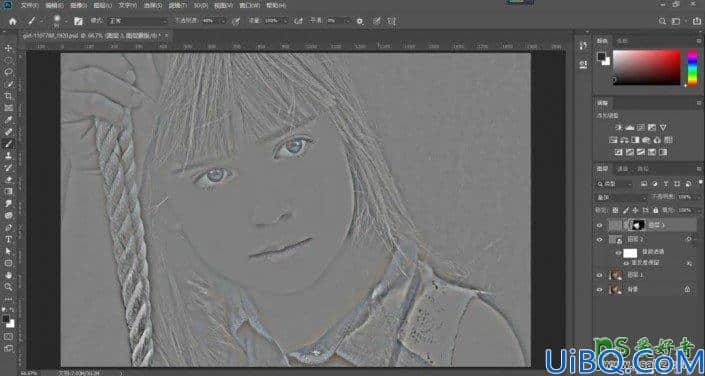Open layer opacity dropdown arrow
This screenshot has height=376, width=705.
[x=698, y=197]
